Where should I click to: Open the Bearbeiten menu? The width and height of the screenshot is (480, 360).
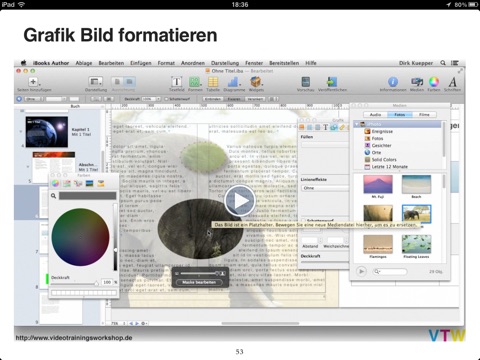click(111, 63)
